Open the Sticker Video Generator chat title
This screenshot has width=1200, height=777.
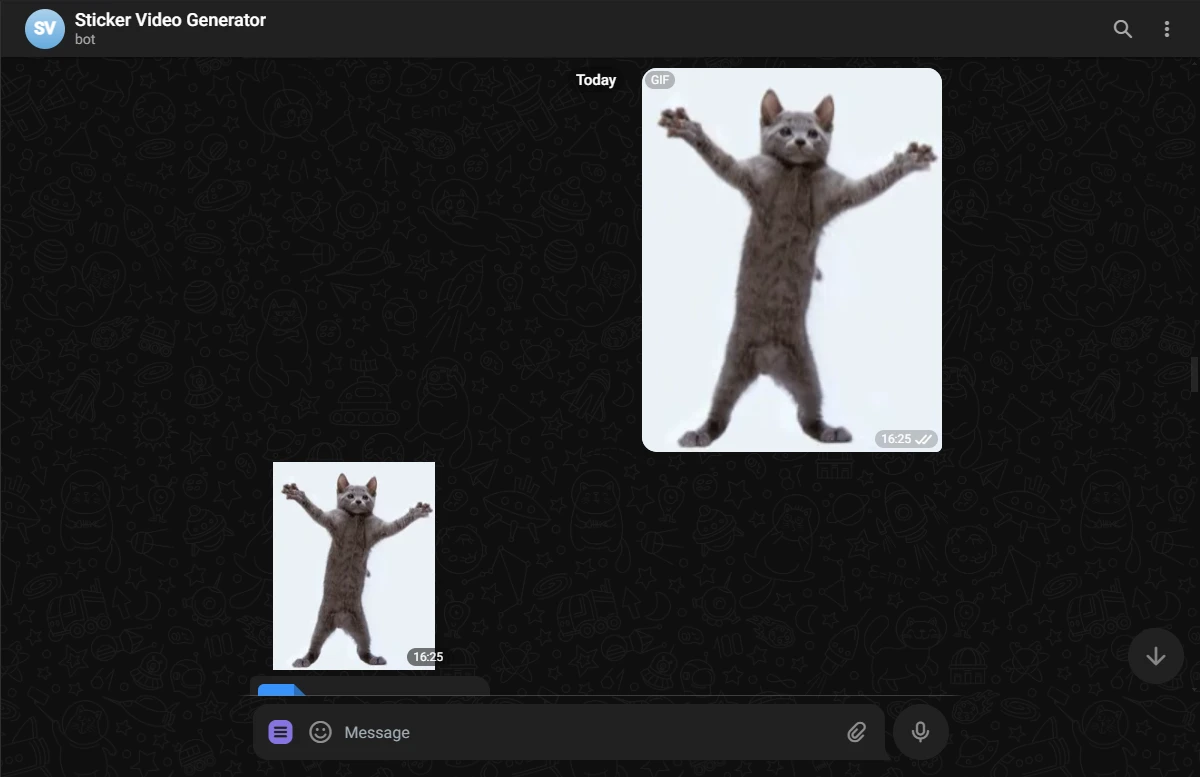pyautogui.click(x=170, y=19)
